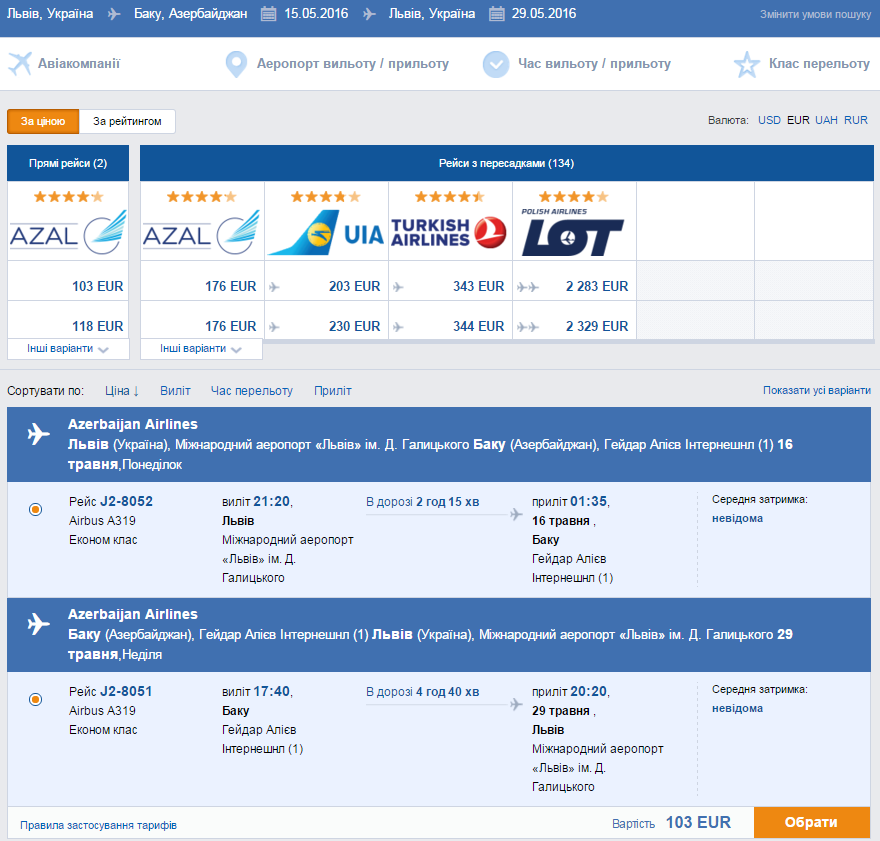The height and width of the screenshot is (841, 880).
Task: Click the plane icon next to 230 EUR
Action: (x=274, y=327)
